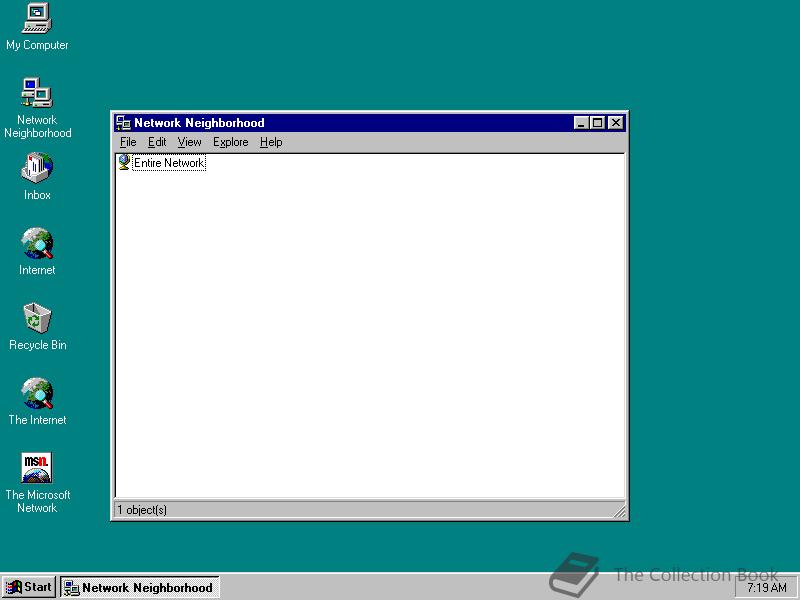
Task: Open the Explore menu
Action: point(231,142)
